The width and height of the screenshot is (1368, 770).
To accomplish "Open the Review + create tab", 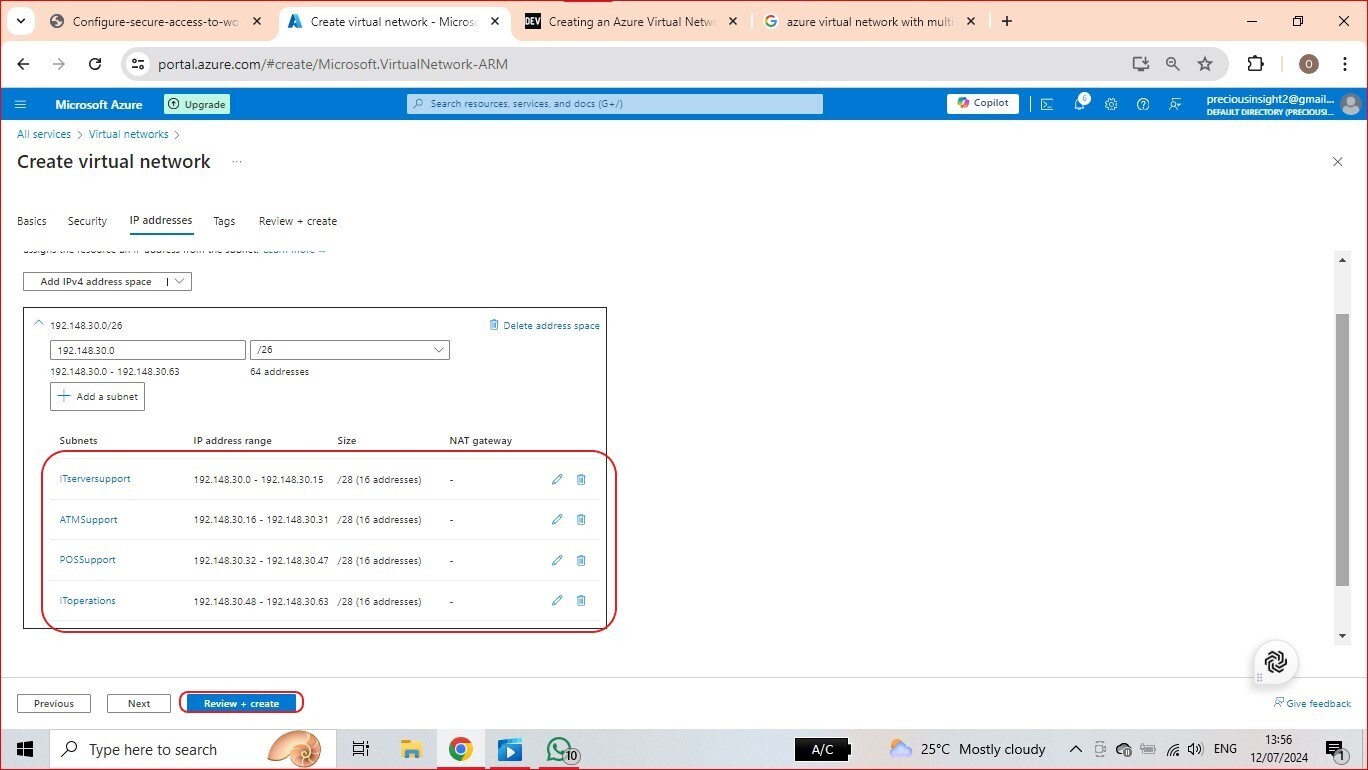I will [298, 221].
